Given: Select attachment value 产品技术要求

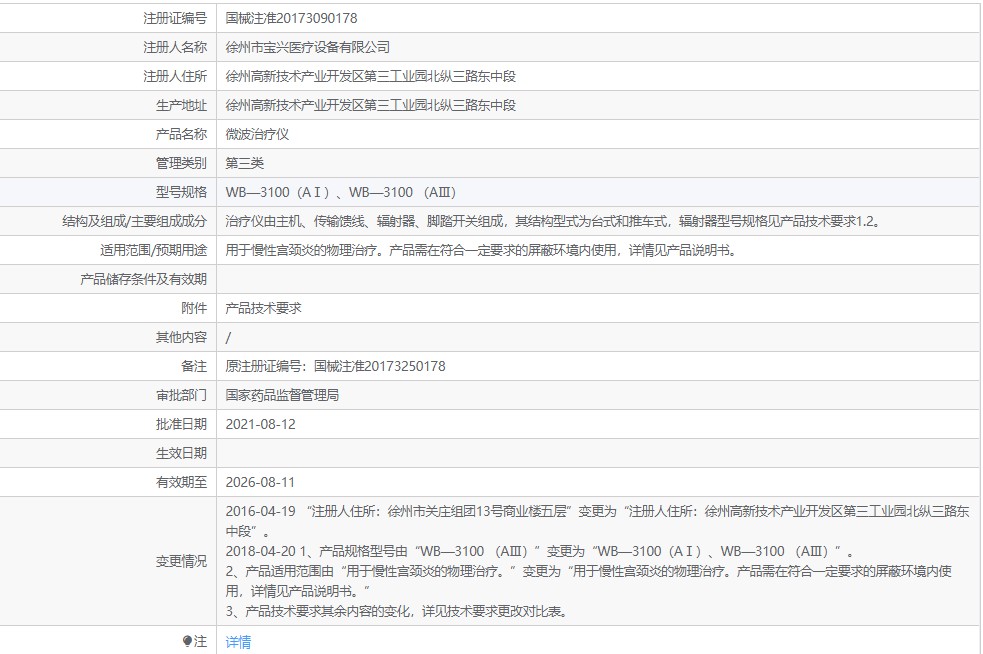Looking at the screenshot, I should coord(263,308).
